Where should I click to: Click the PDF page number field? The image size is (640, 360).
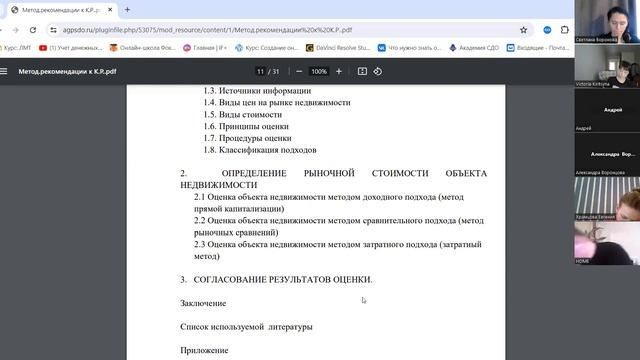260,71
